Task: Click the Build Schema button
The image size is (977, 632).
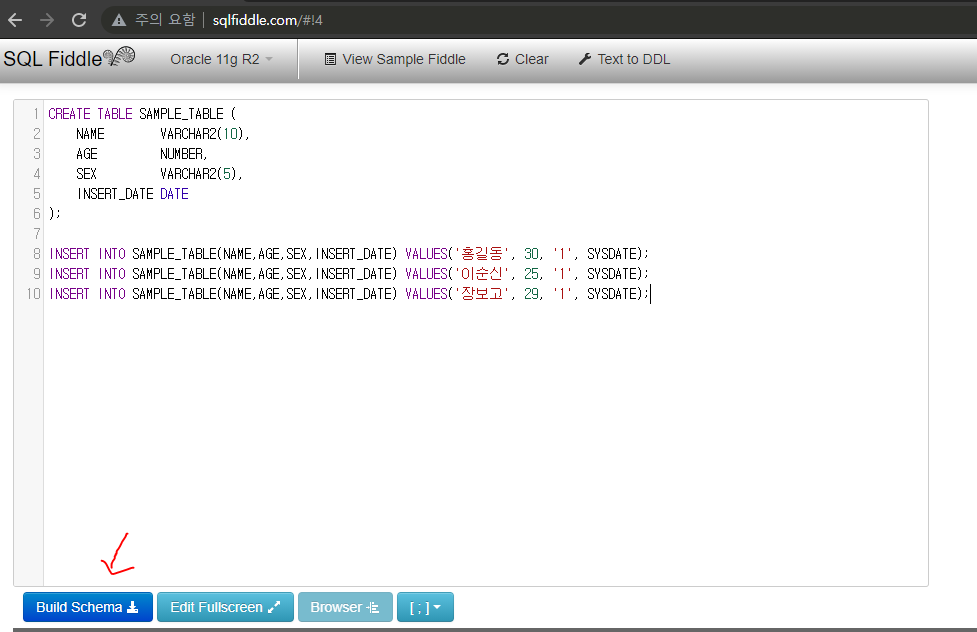Action: point(87,606)
